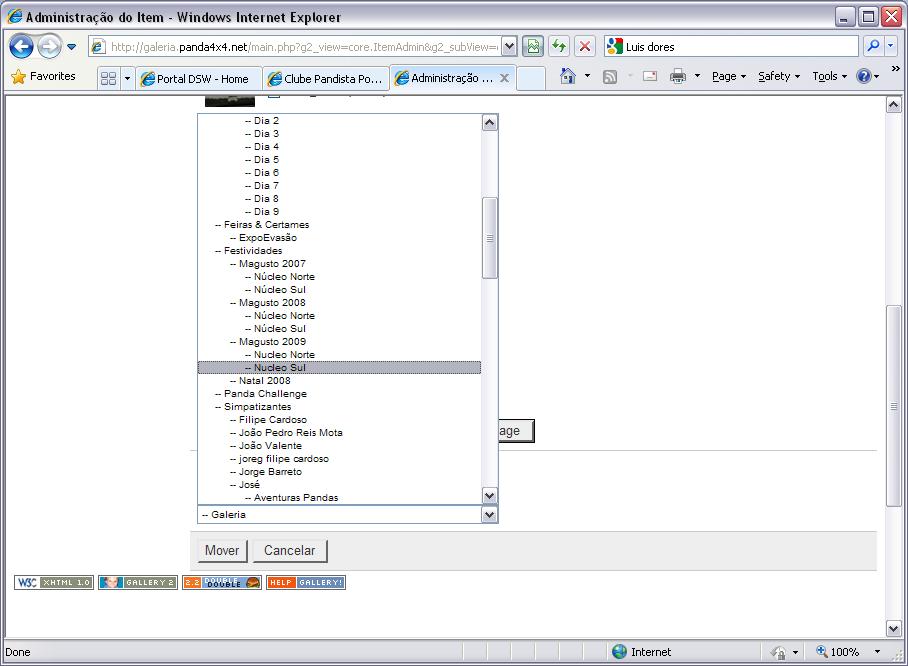Viewport: 908px width, 666px height.
Task: Close the Administração tab
Action: pyautogui.click(x=504, y=78)
